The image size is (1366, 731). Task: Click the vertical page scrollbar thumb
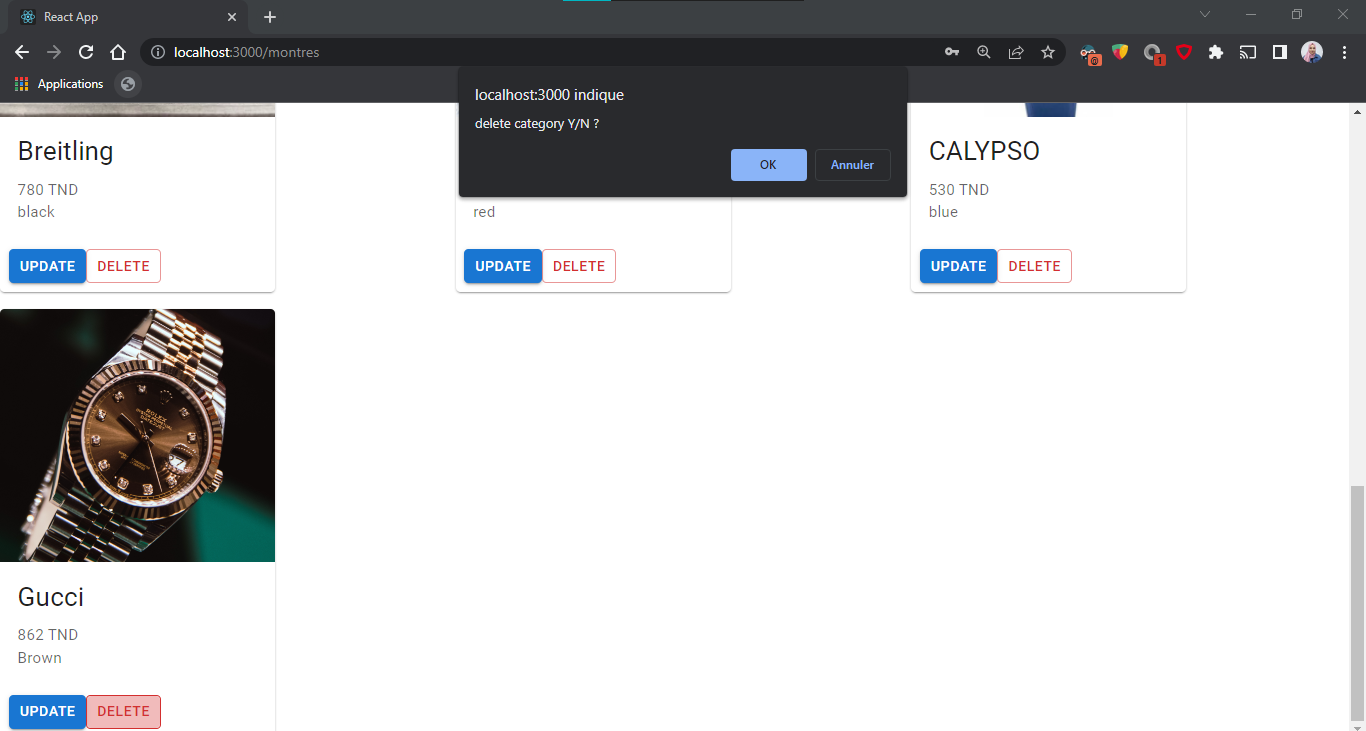point(1356,603)
